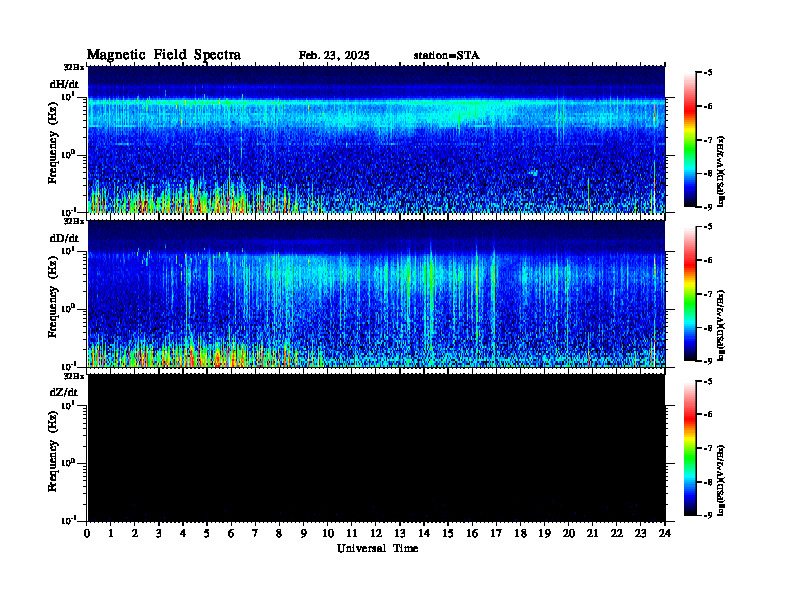
Task: Click the color scale bar beside dZ/dt plot
Action: click(690, 448)
